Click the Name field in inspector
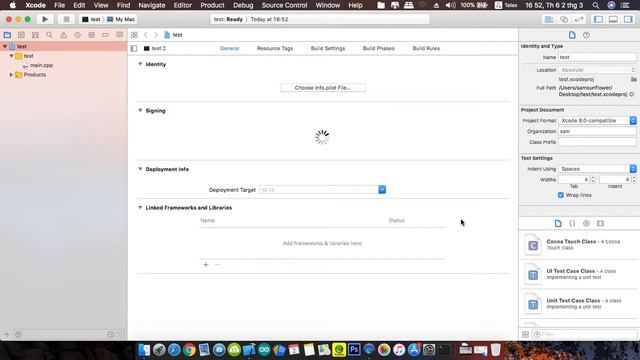 [x=597, y=57]
